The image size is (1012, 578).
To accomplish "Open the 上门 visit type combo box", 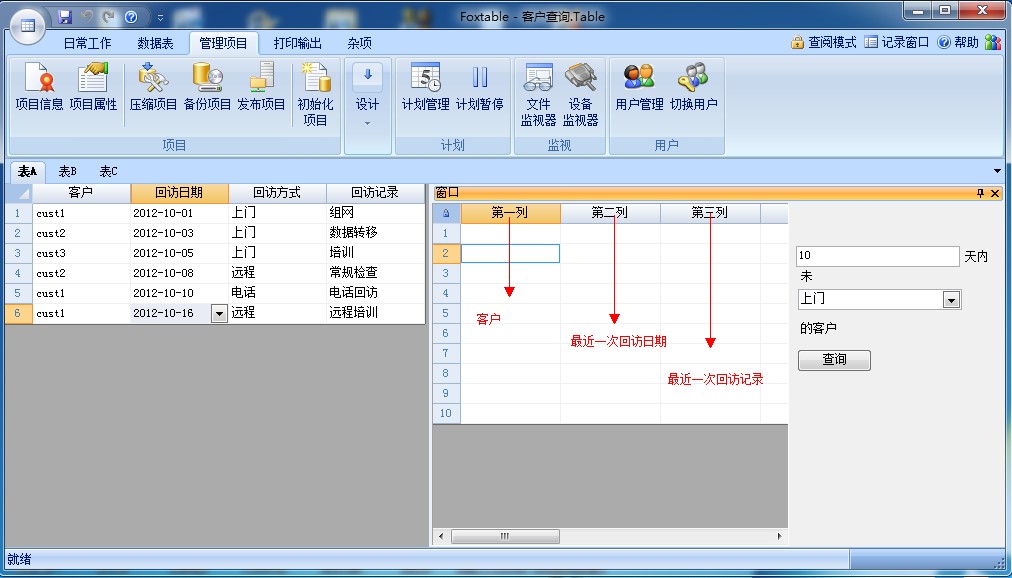I will coord(951,300).
